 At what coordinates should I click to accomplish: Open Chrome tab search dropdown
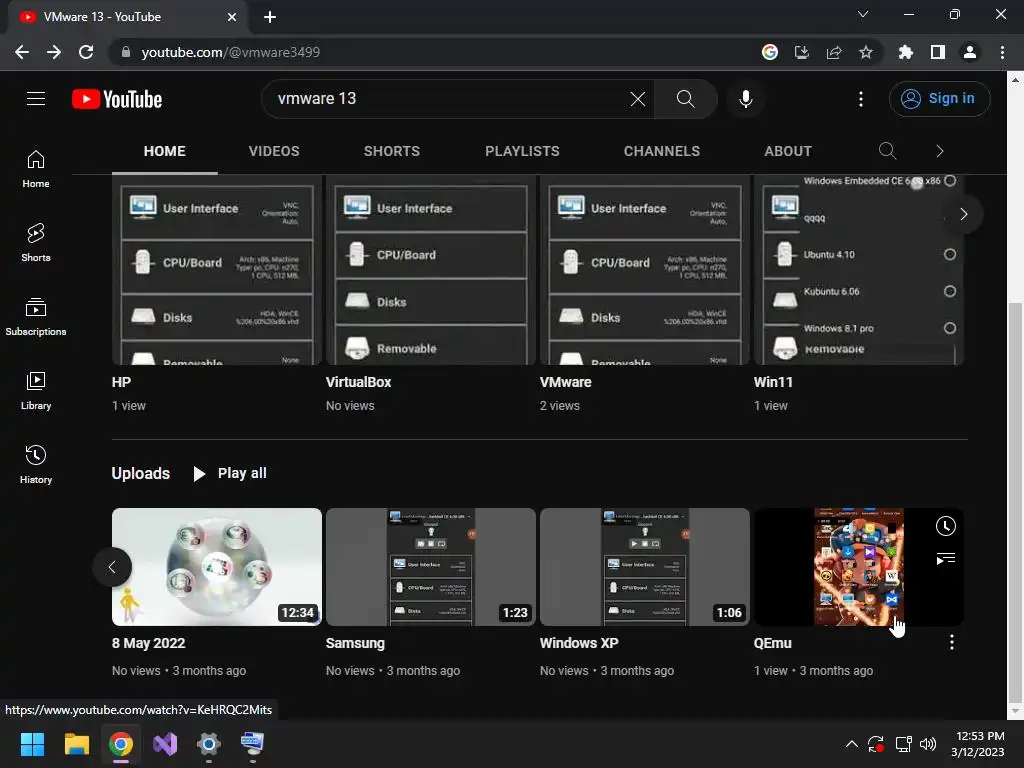coord(863,14)
